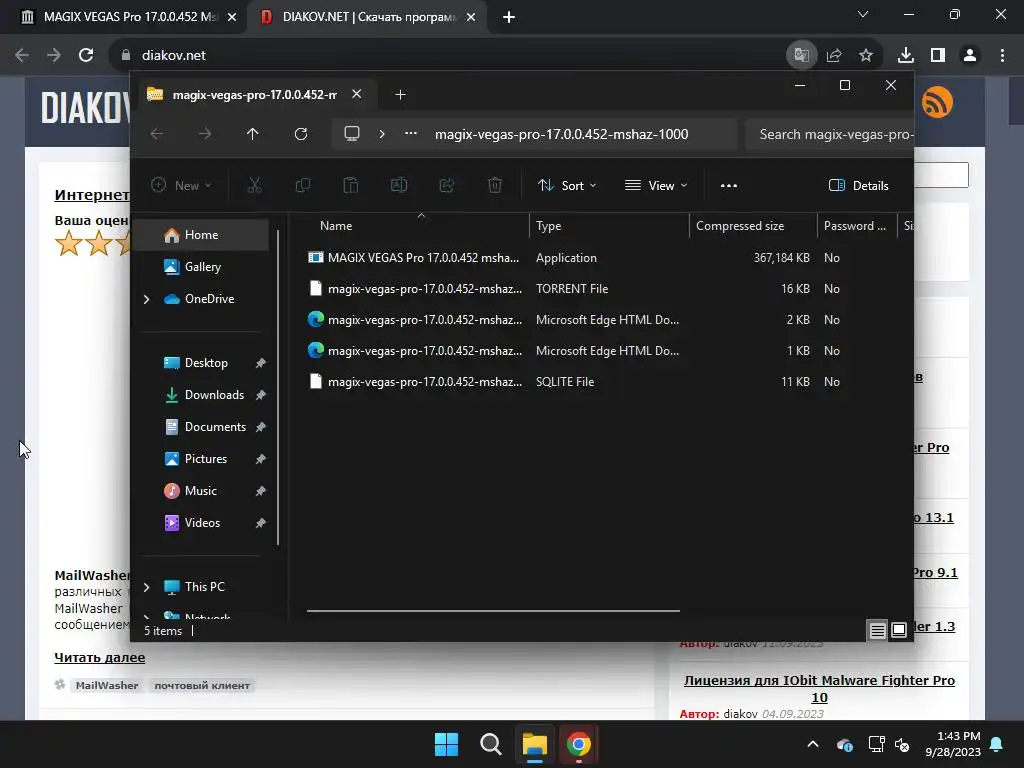This screenshot has width=1024, height=768.
Task: Toggle the Details pane button
Action: point(858,185)
